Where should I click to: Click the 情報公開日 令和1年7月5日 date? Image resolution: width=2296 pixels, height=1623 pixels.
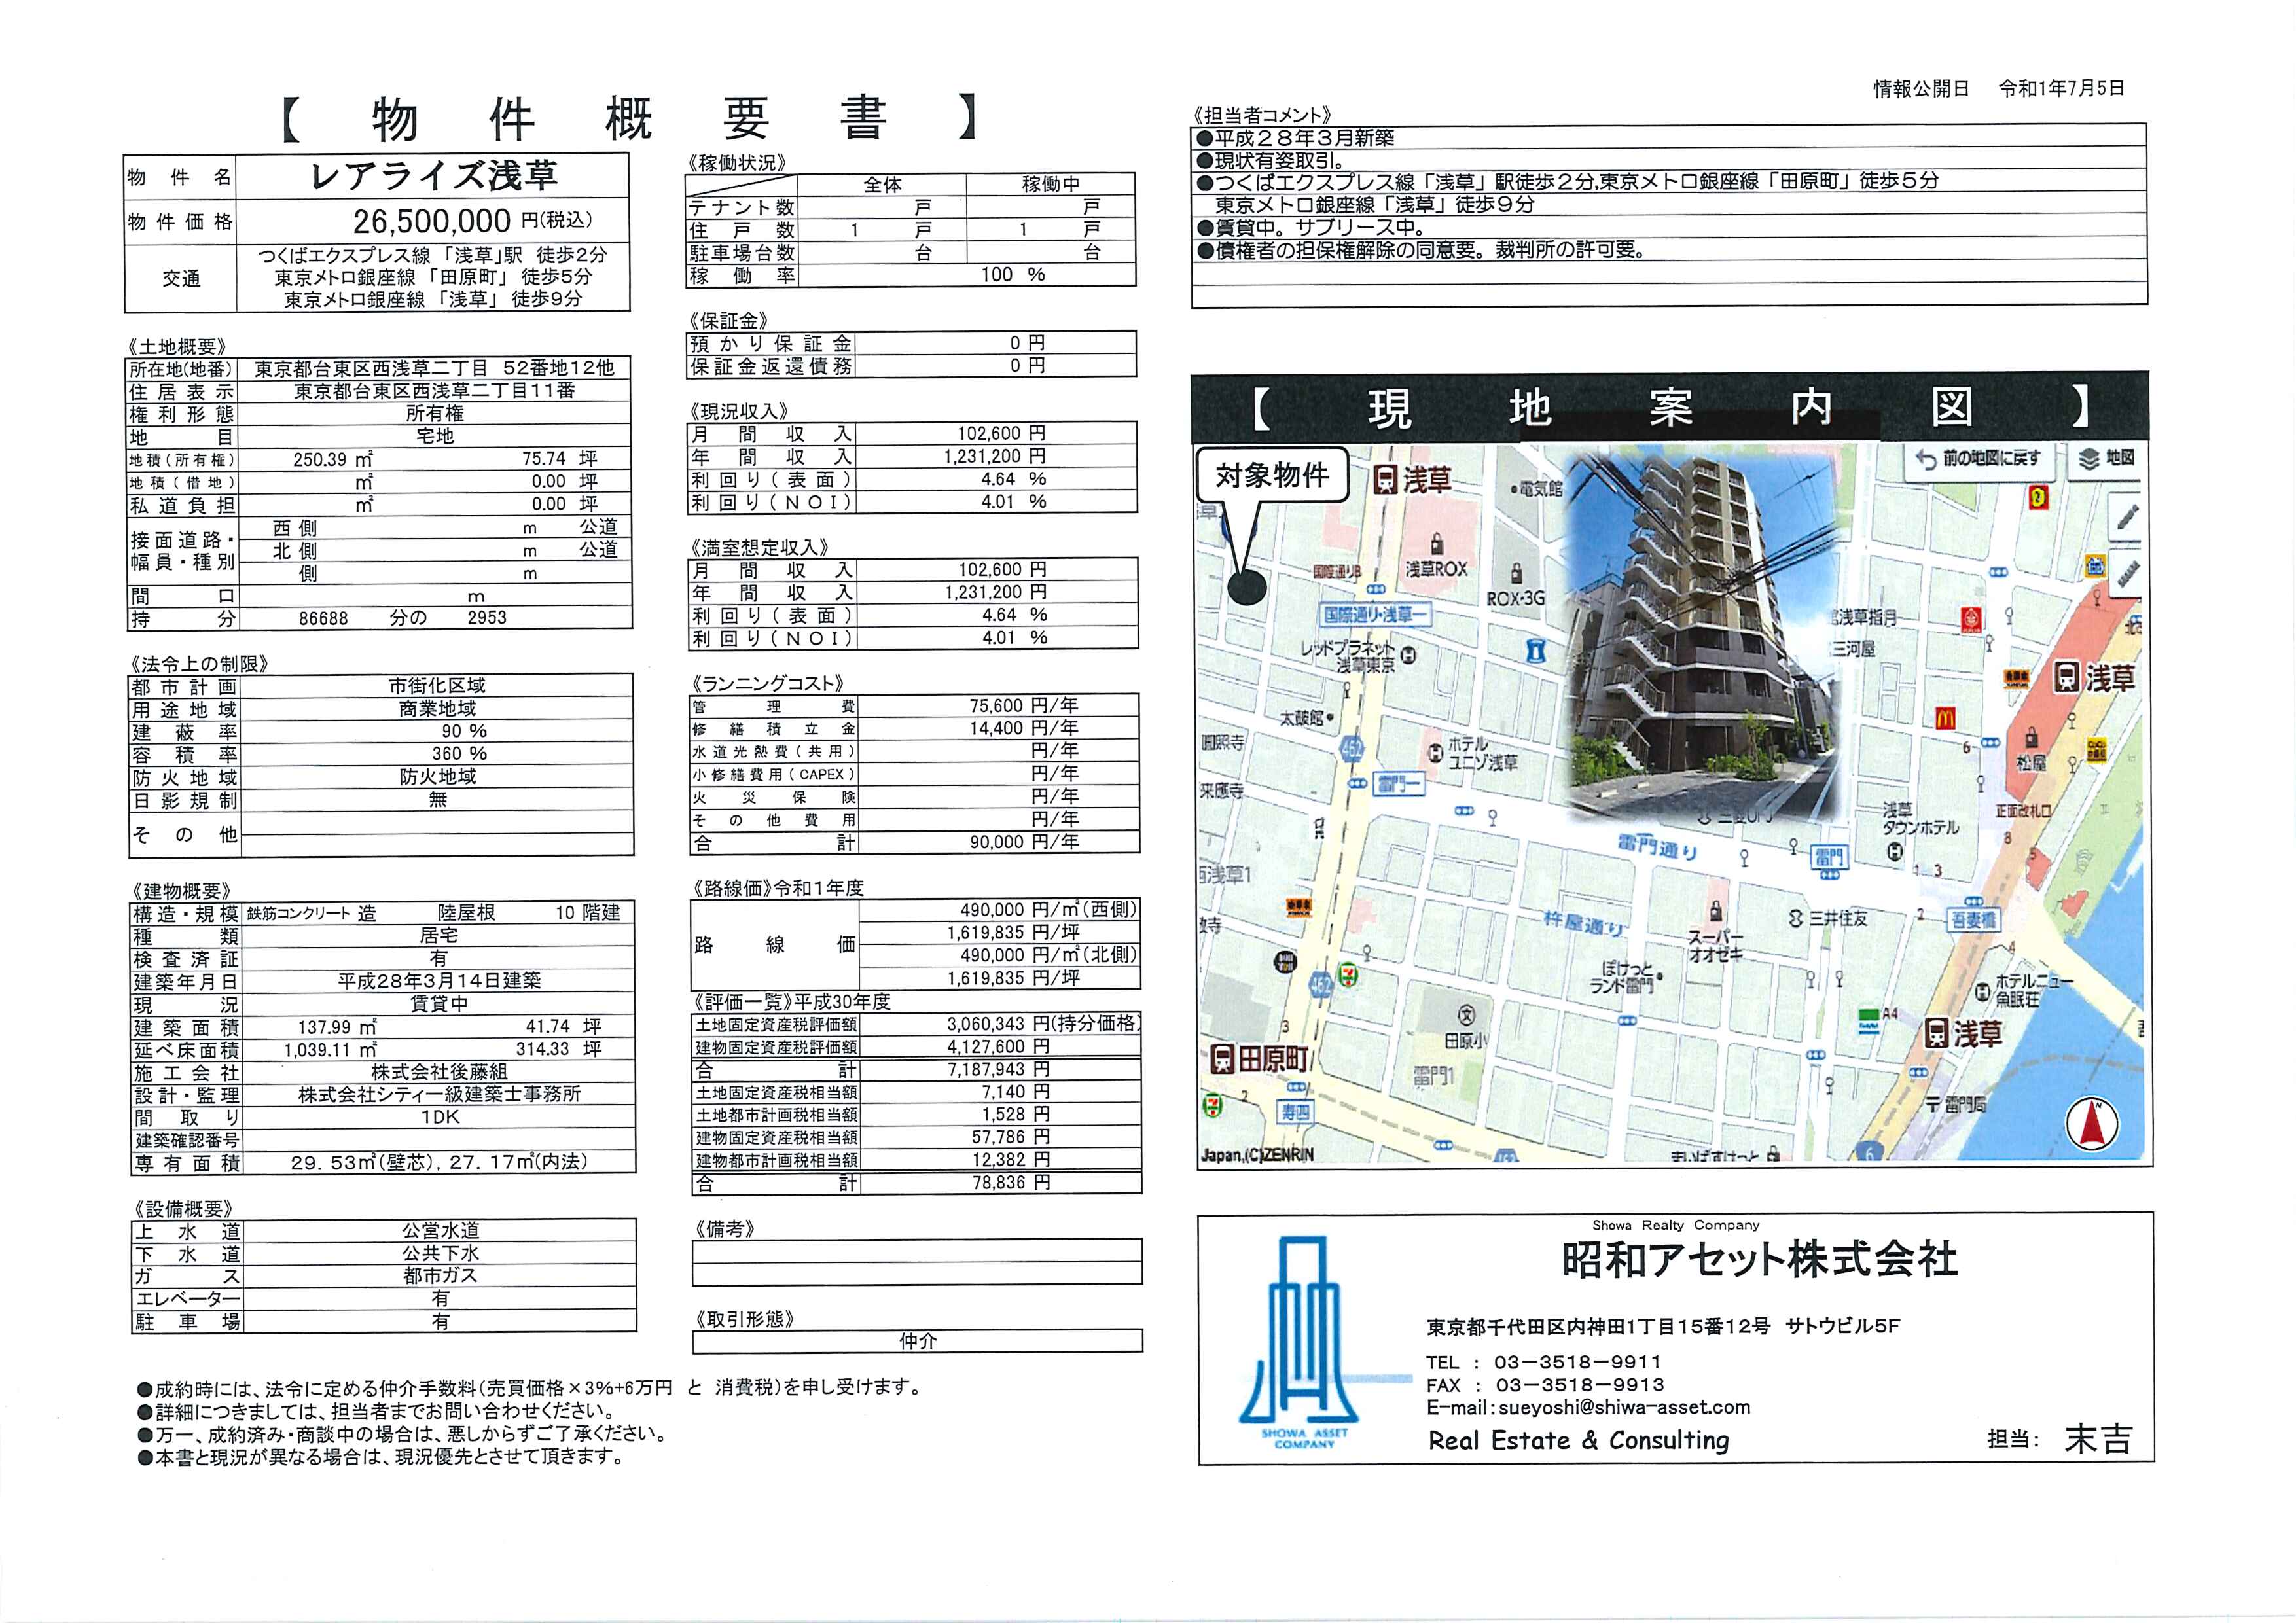1998,88
